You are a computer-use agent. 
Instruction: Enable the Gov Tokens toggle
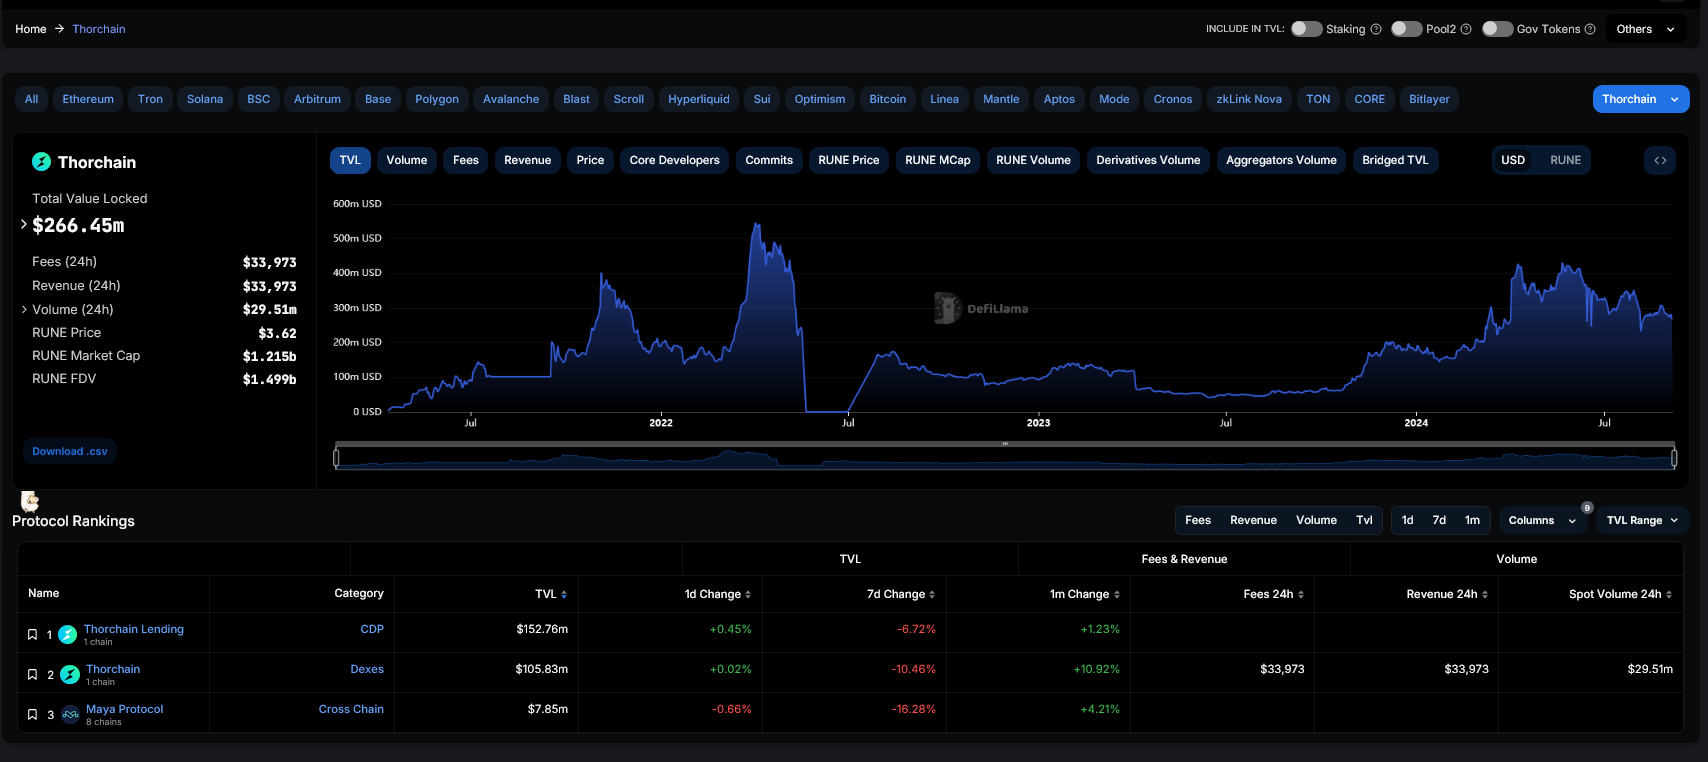tap(1497, 29)
